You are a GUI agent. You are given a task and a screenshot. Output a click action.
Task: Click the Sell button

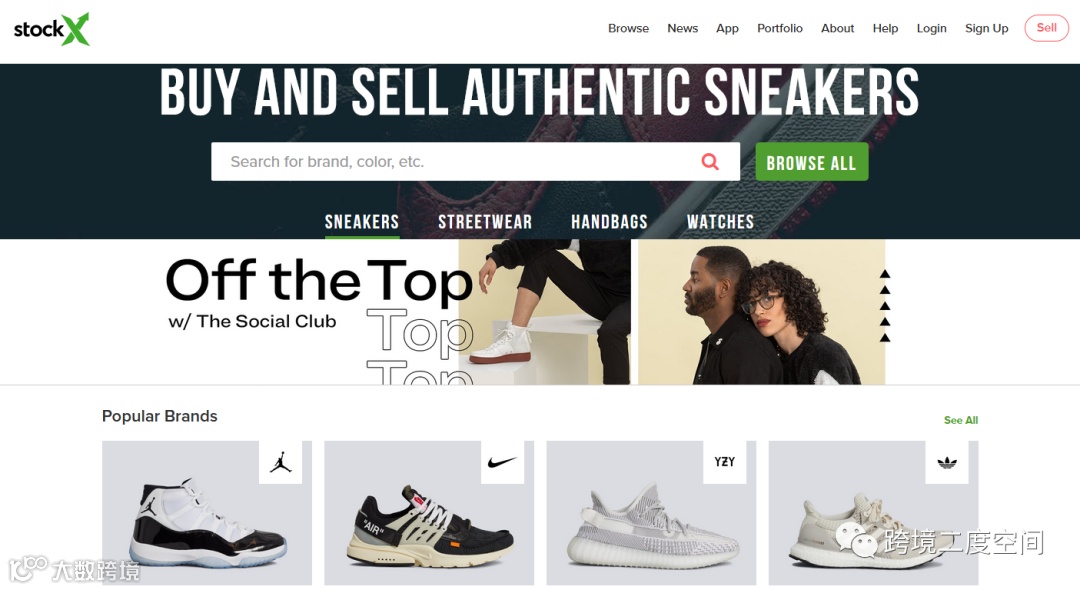point(1046,28)
